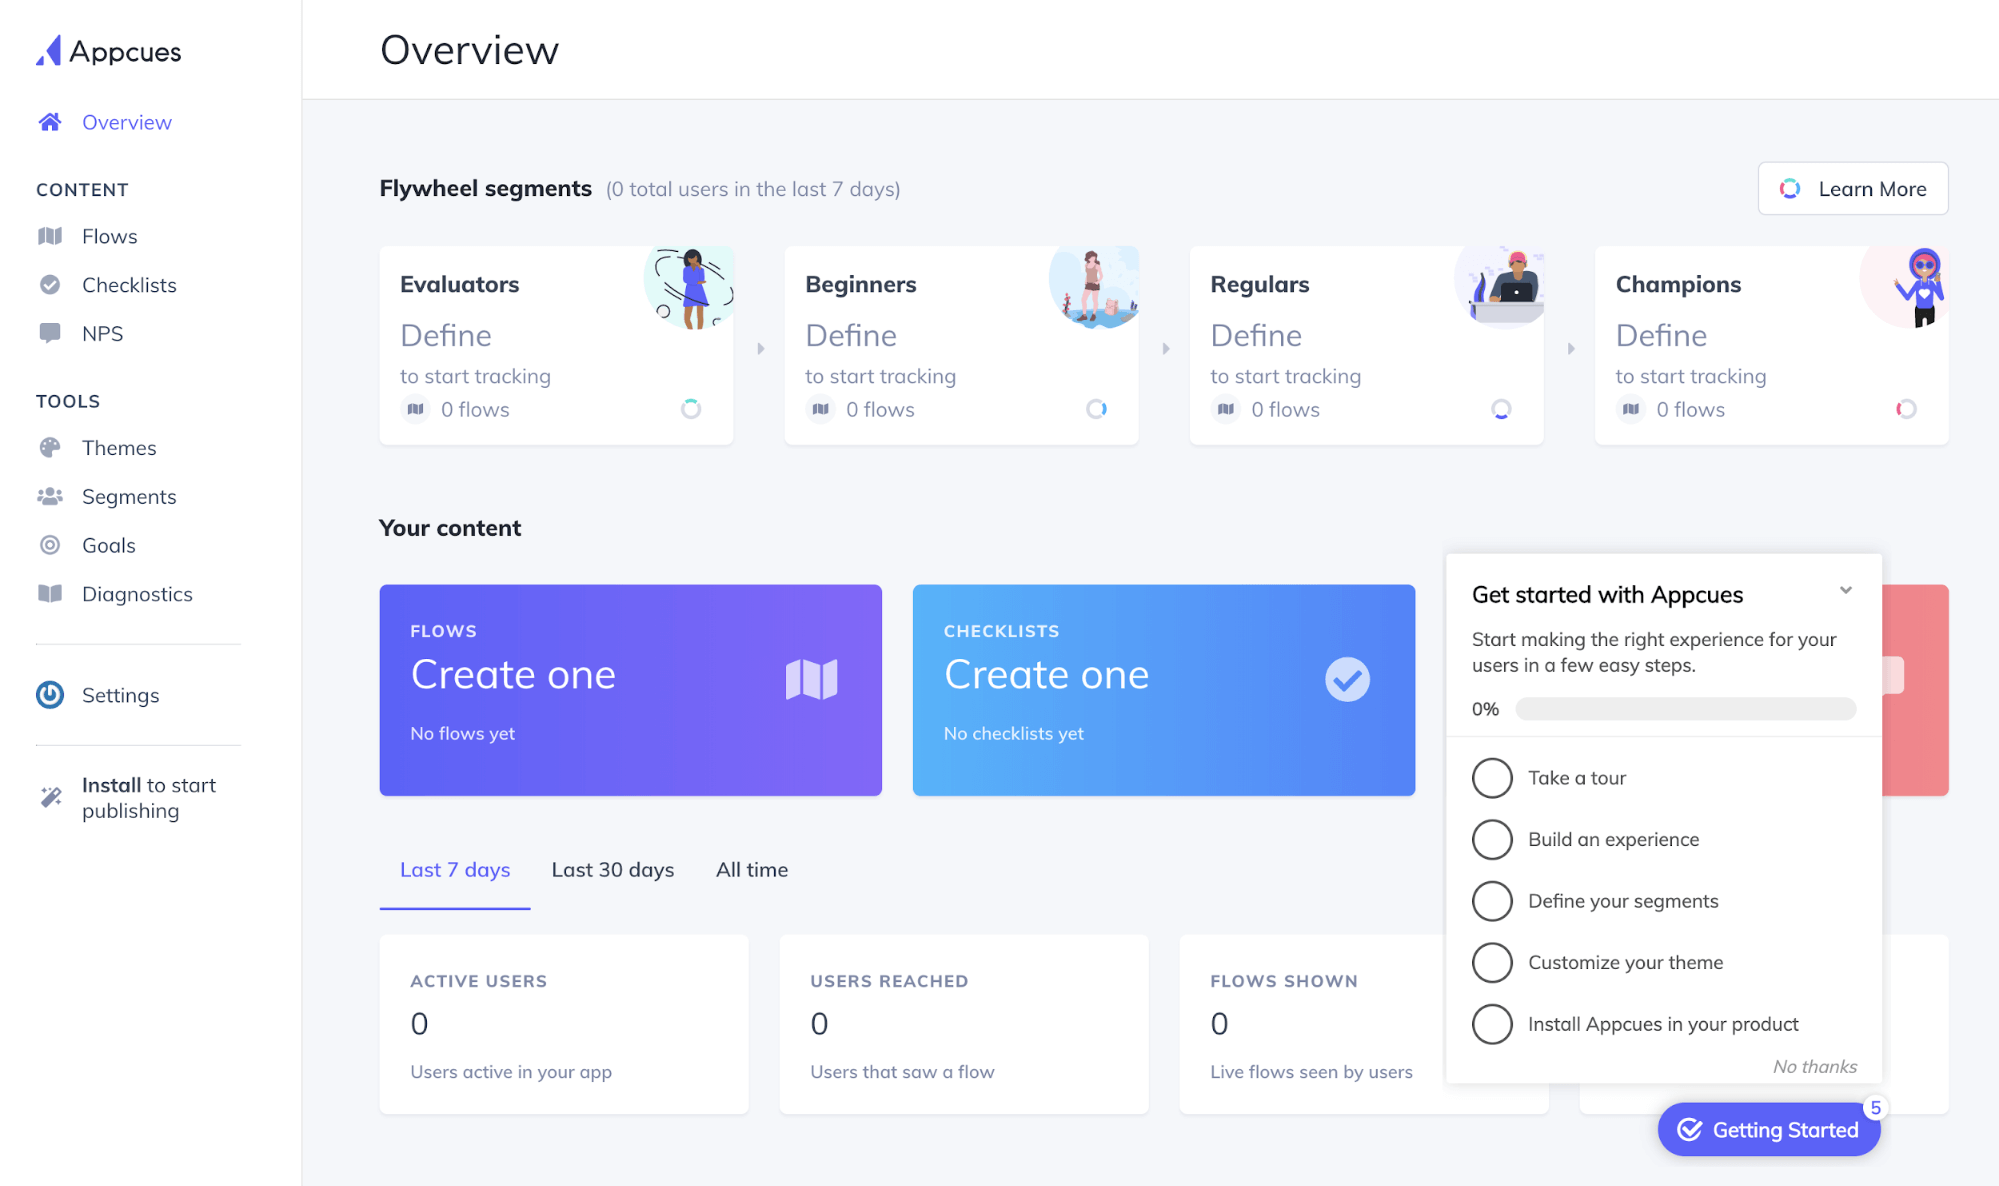Click No thanks link
Viewport: 1999px width, 1186px height.
click(x=1815, y=1067)
